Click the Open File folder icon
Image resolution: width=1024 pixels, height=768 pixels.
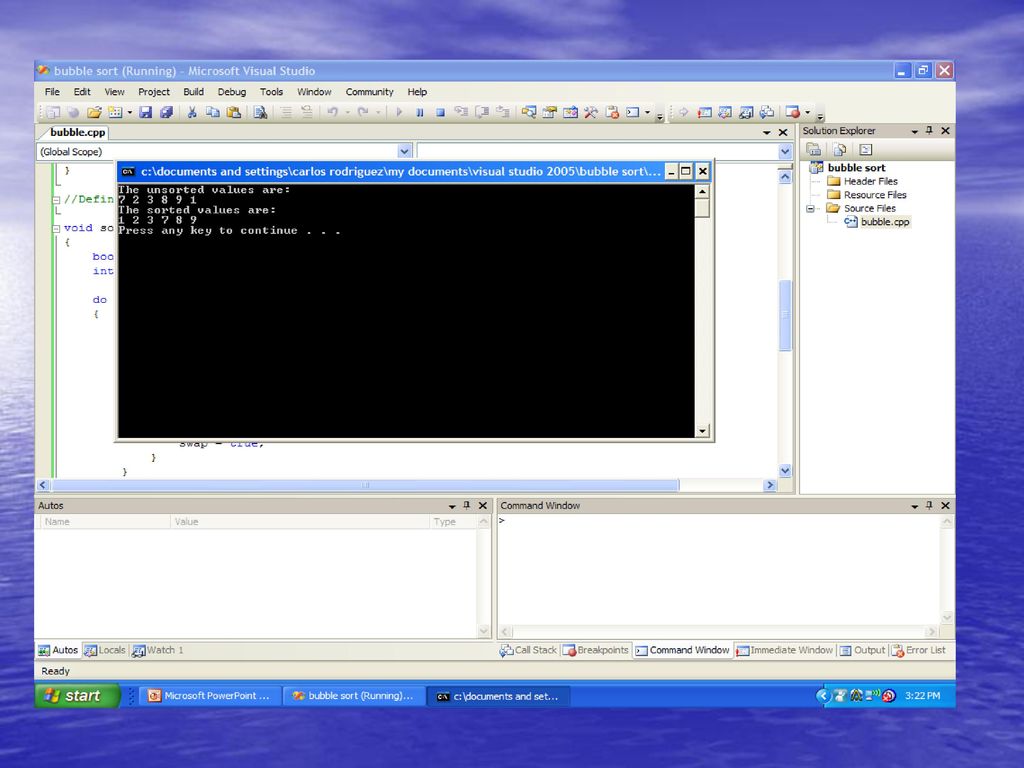(x=94, y=112)
